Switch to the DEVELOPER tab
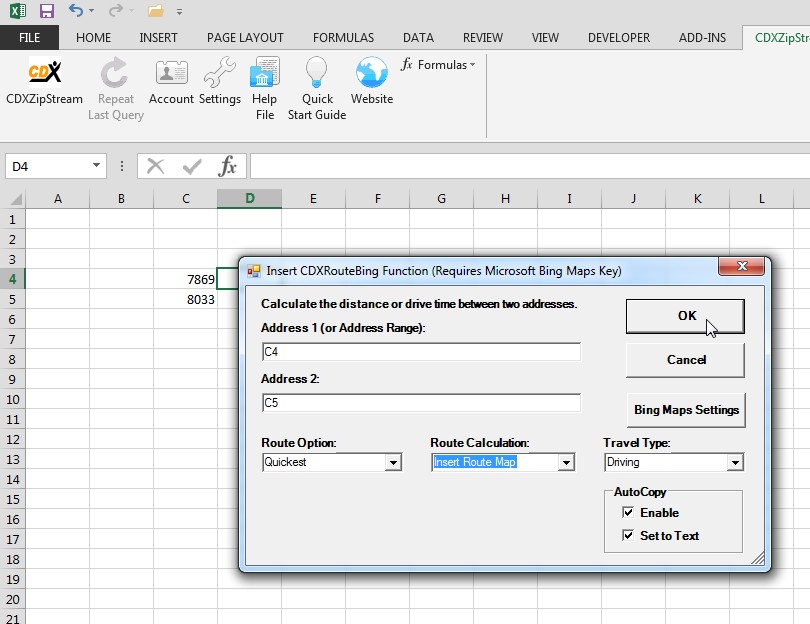The width and height of the screenshot is (810, 624). (x=619, y=38)
